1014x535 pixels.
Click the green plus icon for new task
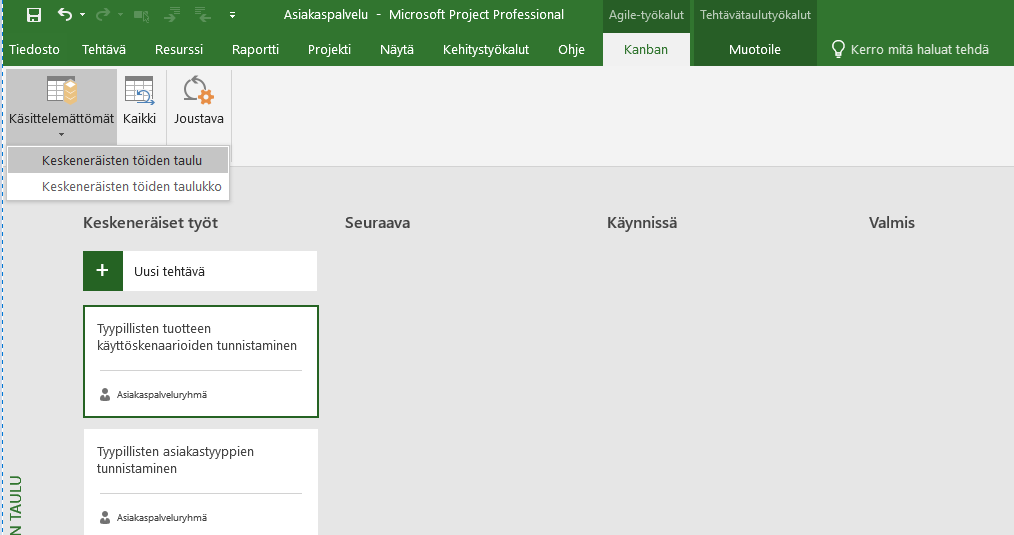click(x=102, y=271)
